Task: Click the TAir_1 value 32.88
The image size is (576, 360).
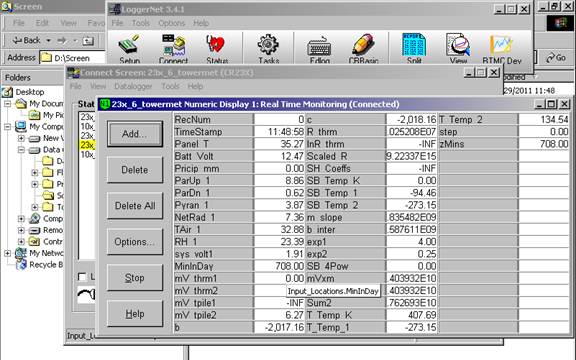Action: click(x=279, y=230)
